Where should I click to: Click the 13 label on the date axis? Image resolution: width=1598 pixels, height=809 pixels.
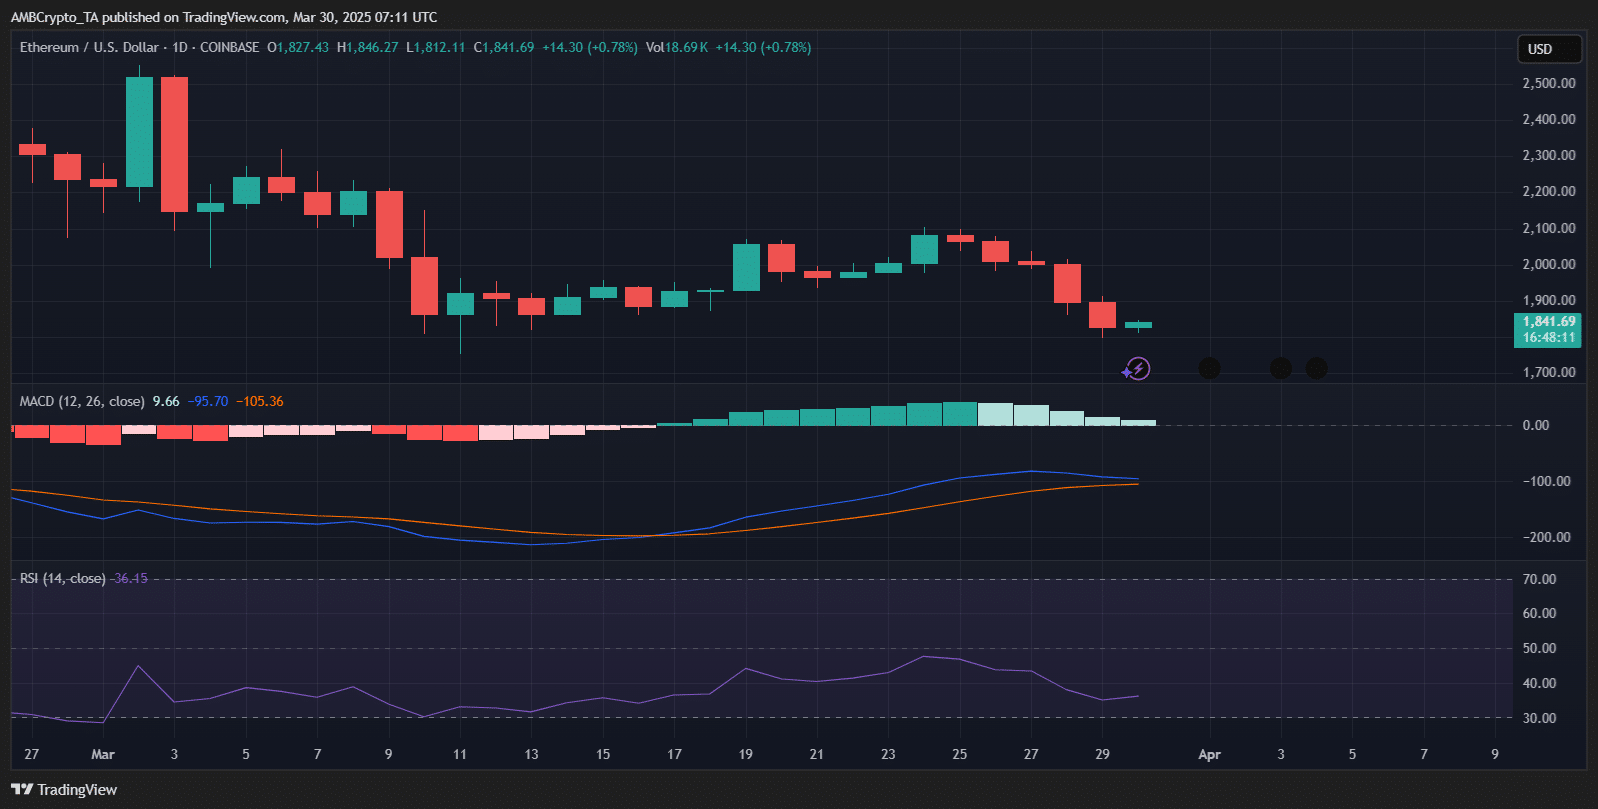[x=531, y=754]
